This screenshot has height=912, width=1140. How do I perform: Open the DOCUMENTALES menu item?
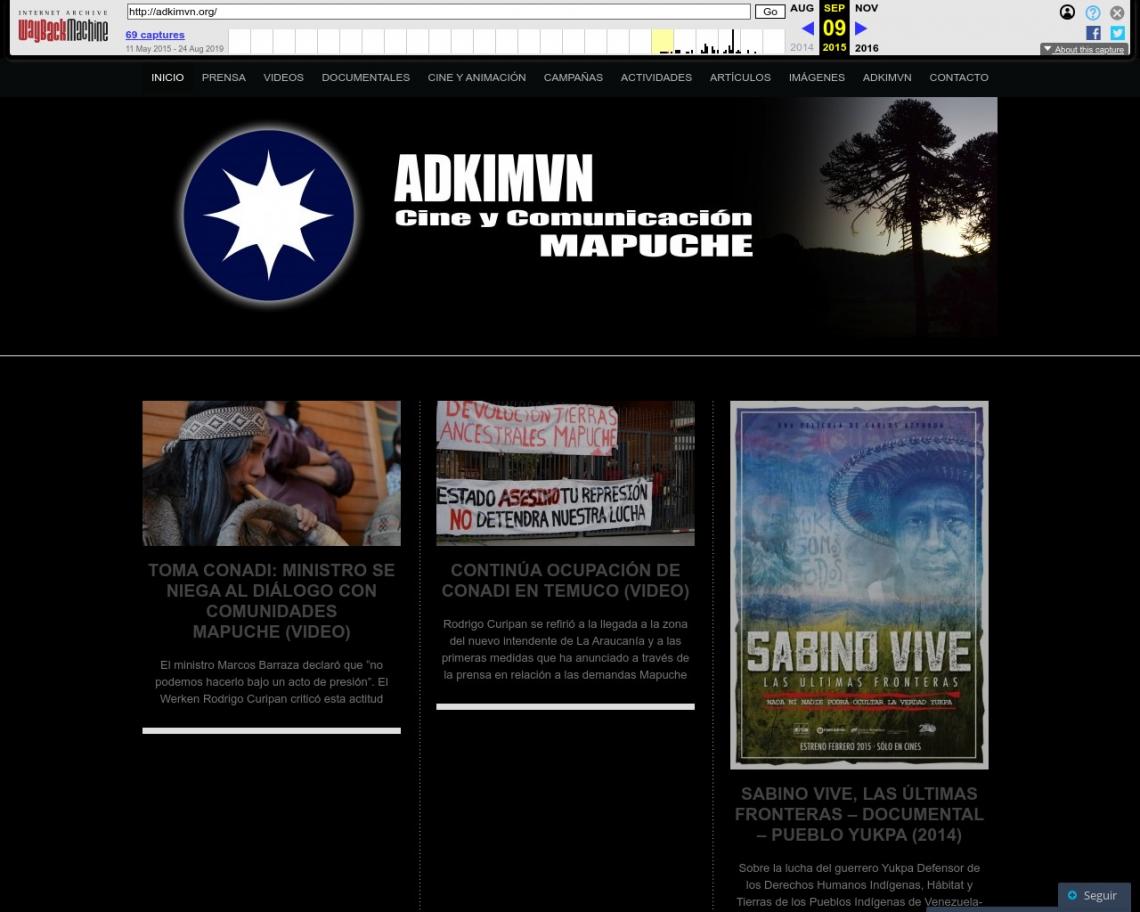(366, 77)
